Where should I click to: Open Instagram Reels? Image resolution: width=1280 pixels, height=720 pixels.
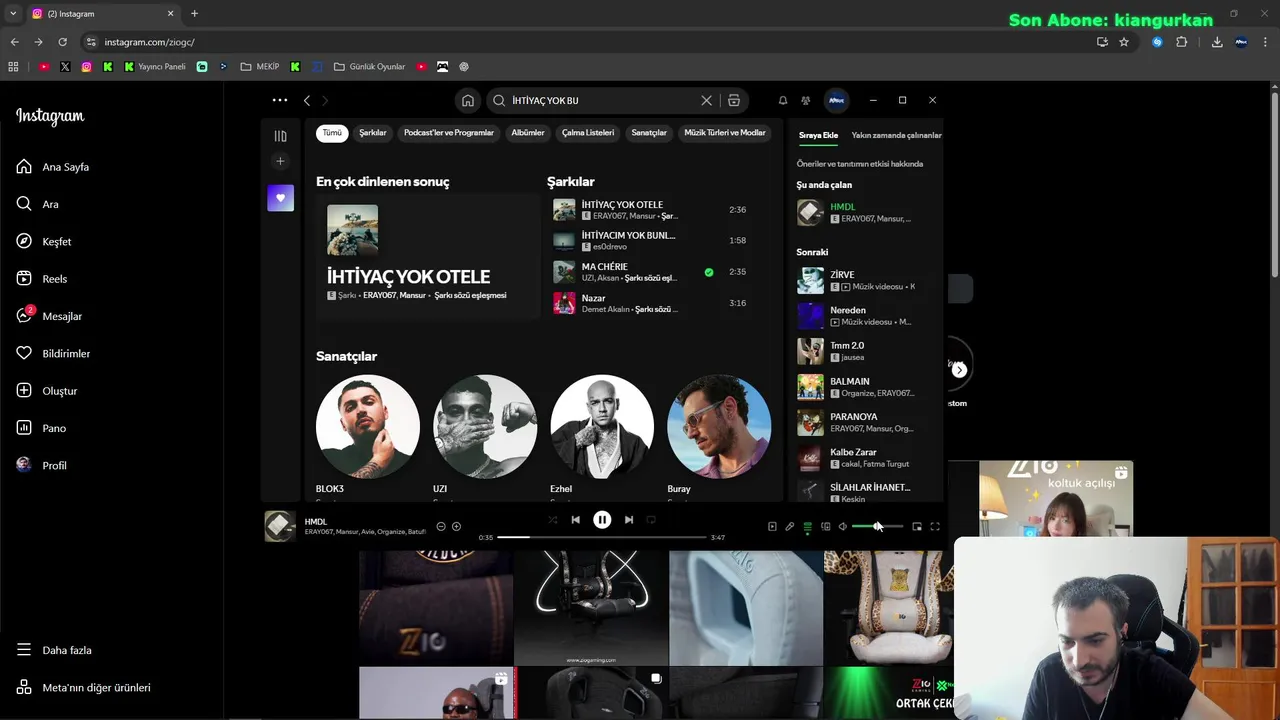43,279
